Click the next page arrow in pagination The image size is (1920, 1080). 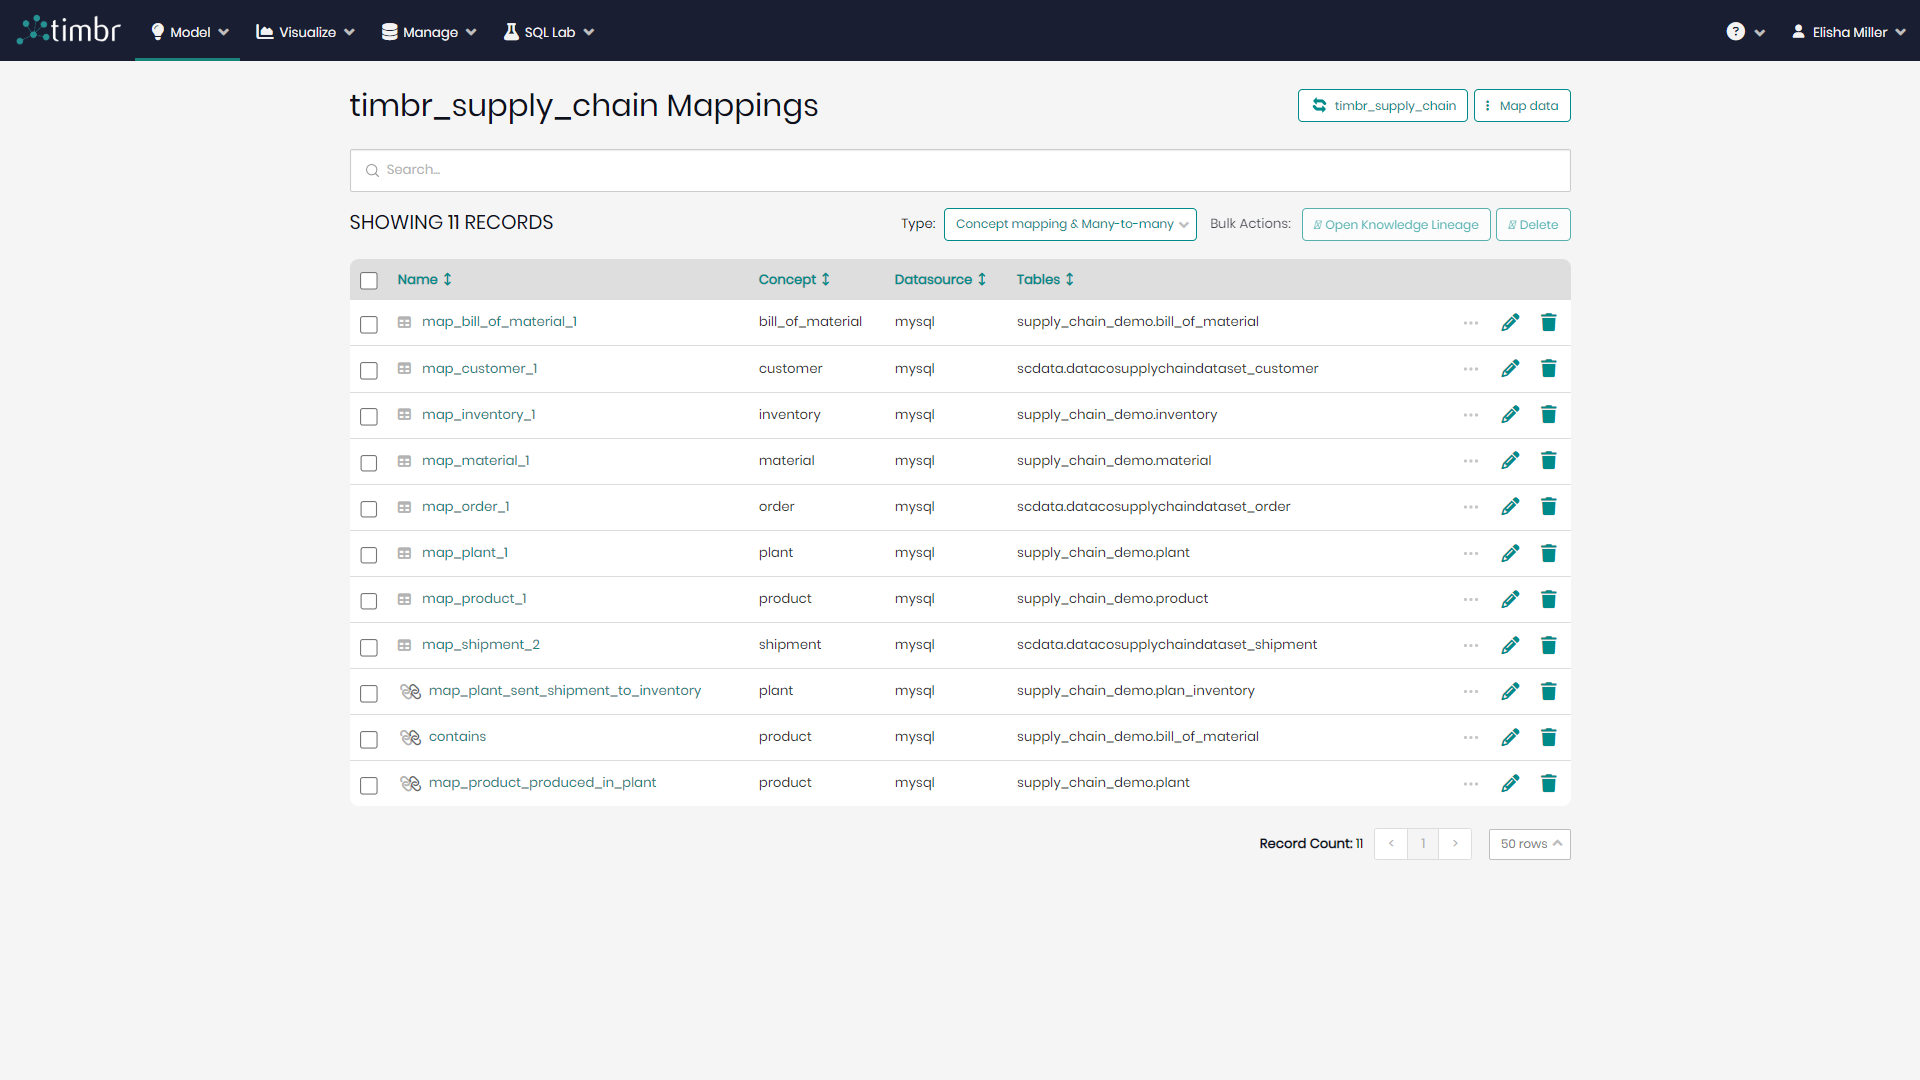point(1455,844)
